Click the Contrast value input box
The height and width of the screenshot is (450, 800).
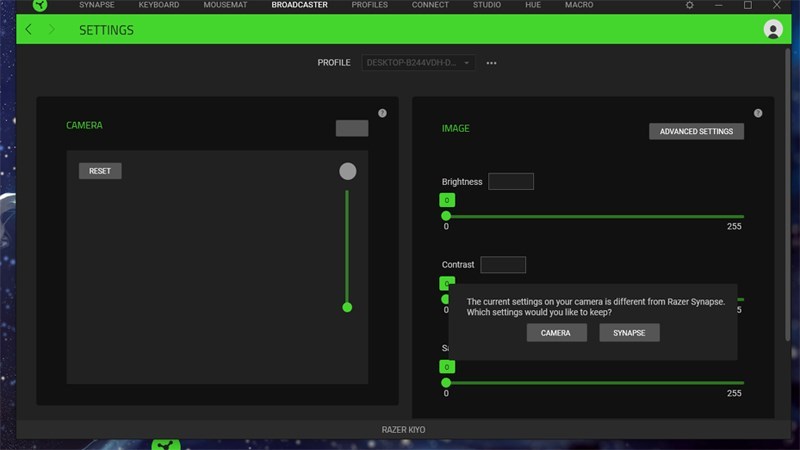[503, 265]
